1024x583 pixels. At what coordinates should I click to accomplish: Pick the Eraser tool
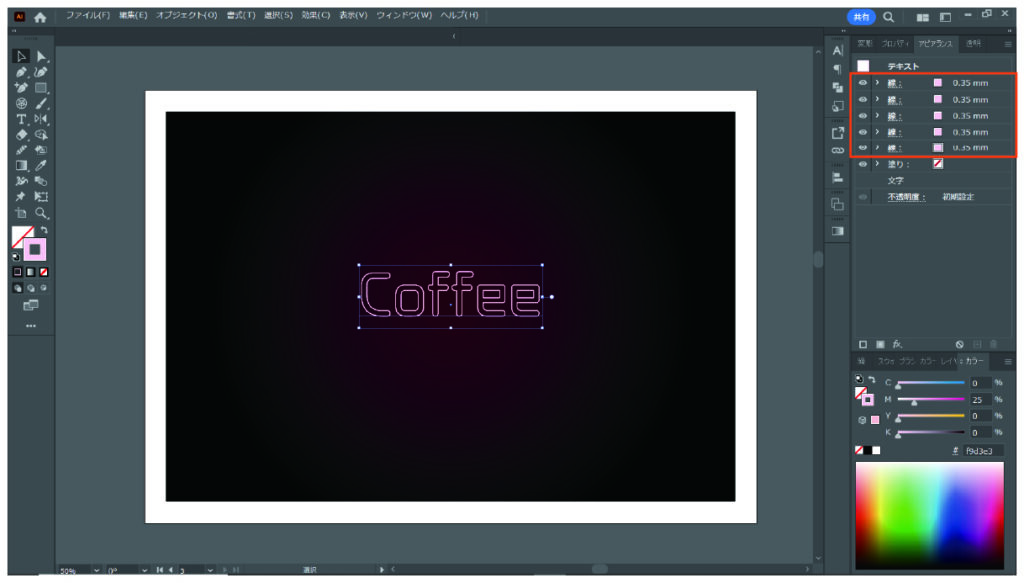21,134
